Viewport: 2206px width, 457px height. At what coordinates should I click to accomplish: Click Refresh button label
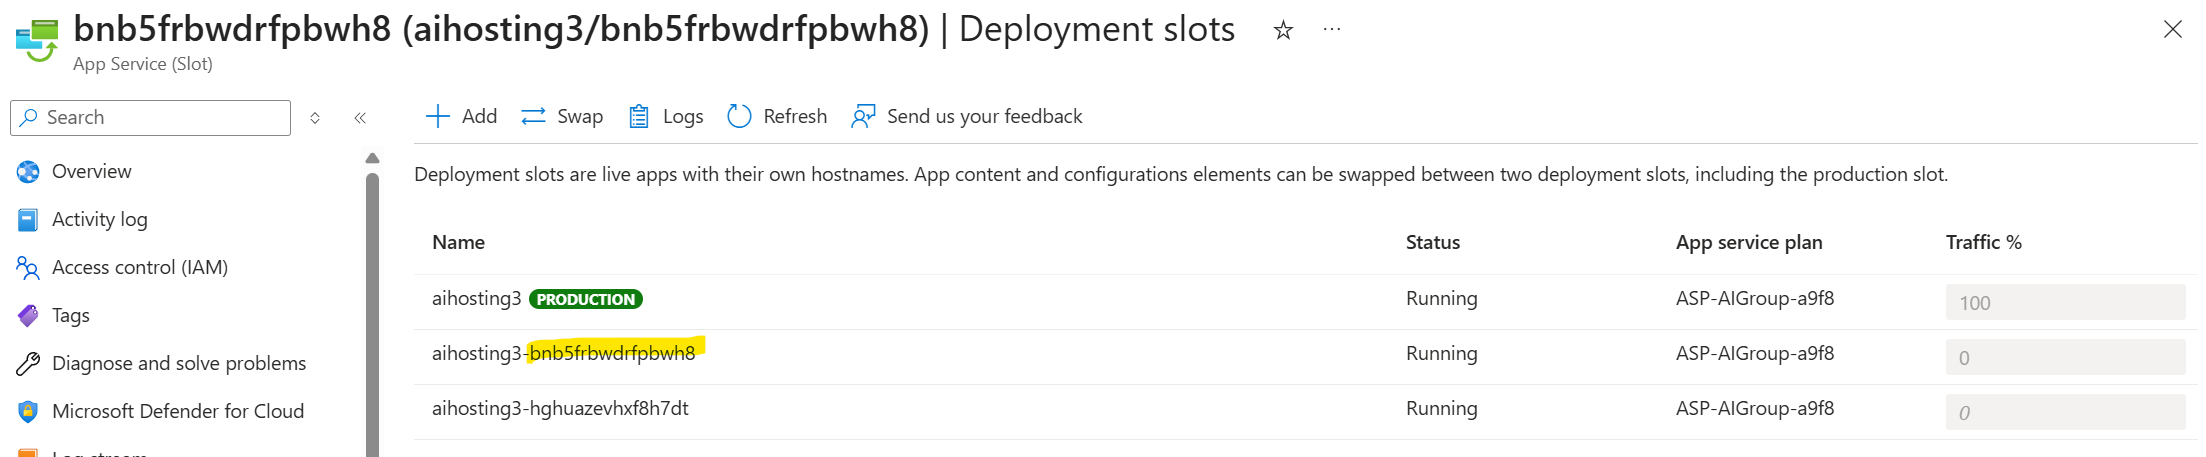[x=795, y=116]
